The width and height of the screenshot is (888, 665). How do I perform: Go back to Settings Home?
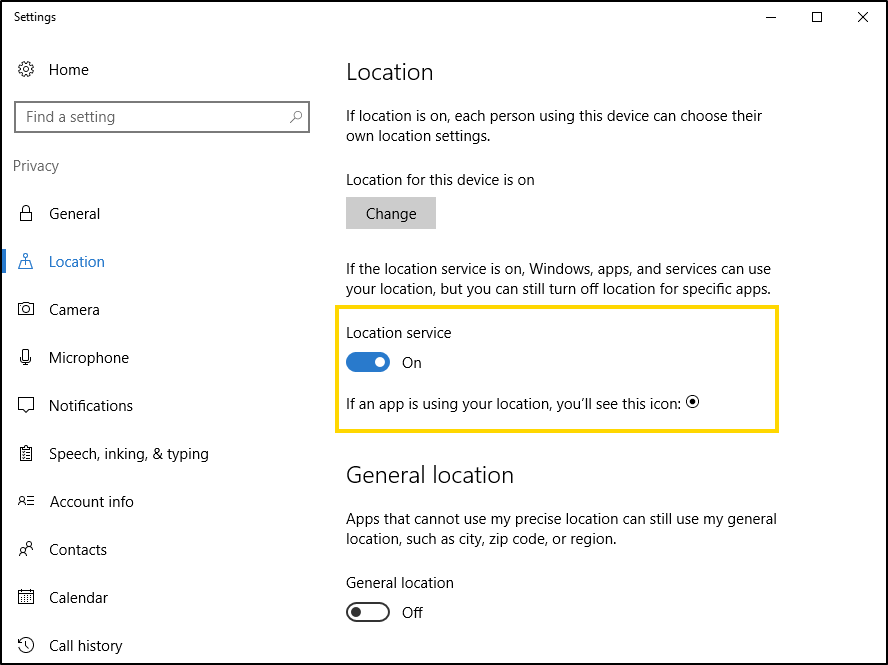(69, 70)
